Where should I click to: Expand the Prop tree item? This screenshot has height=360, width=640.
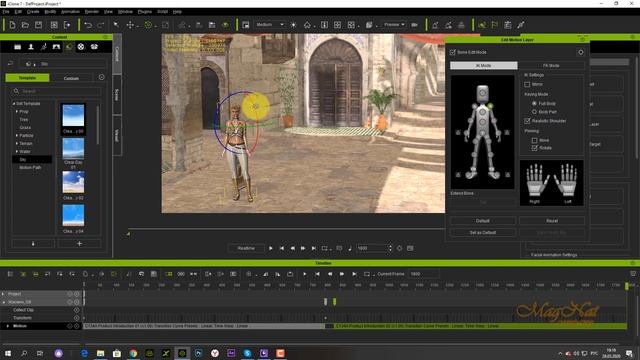click(x=17, y=111)
